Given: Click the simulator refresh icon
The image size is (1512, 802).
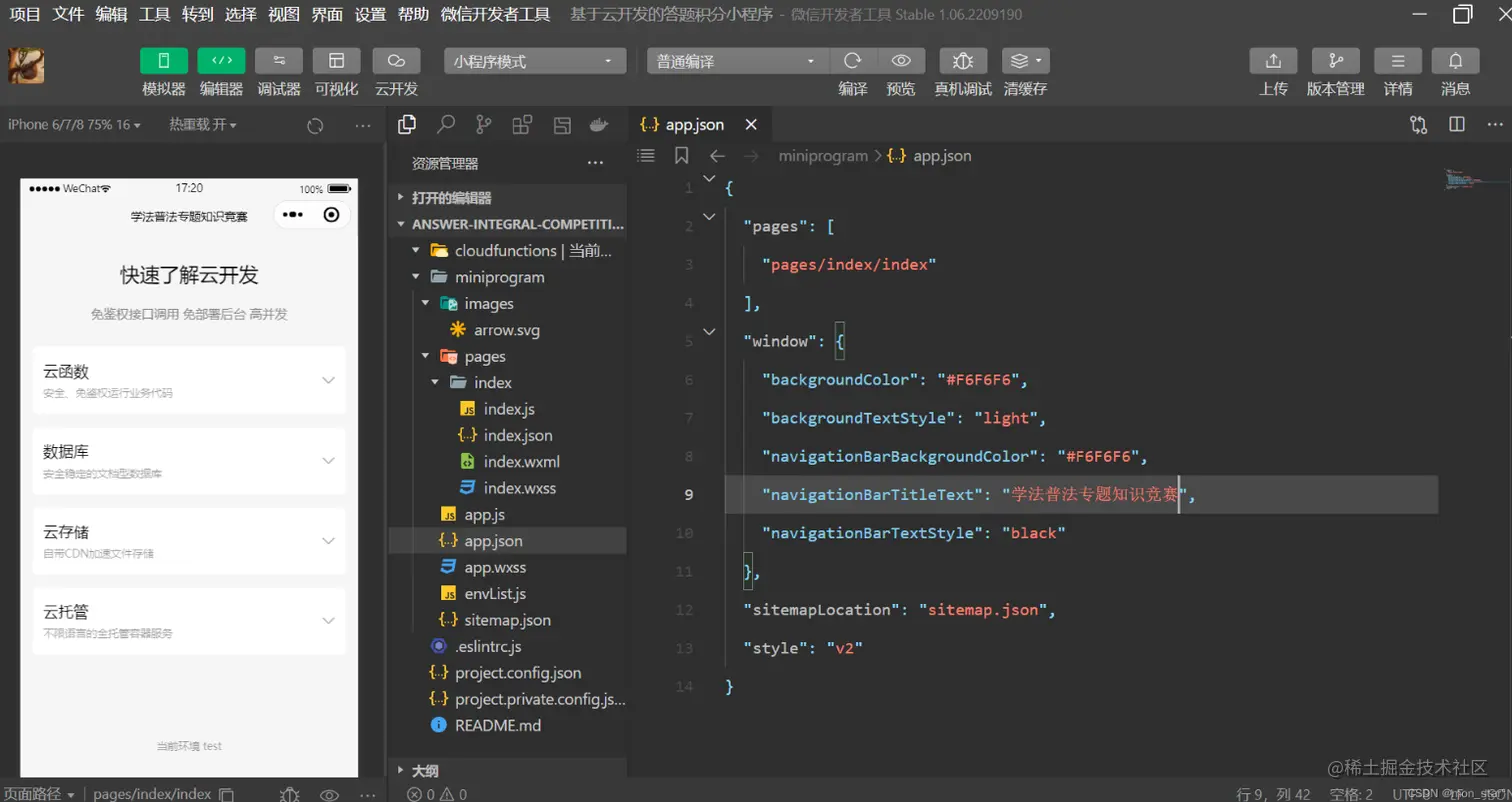Looking at the screenshot, I should (315, 126).
